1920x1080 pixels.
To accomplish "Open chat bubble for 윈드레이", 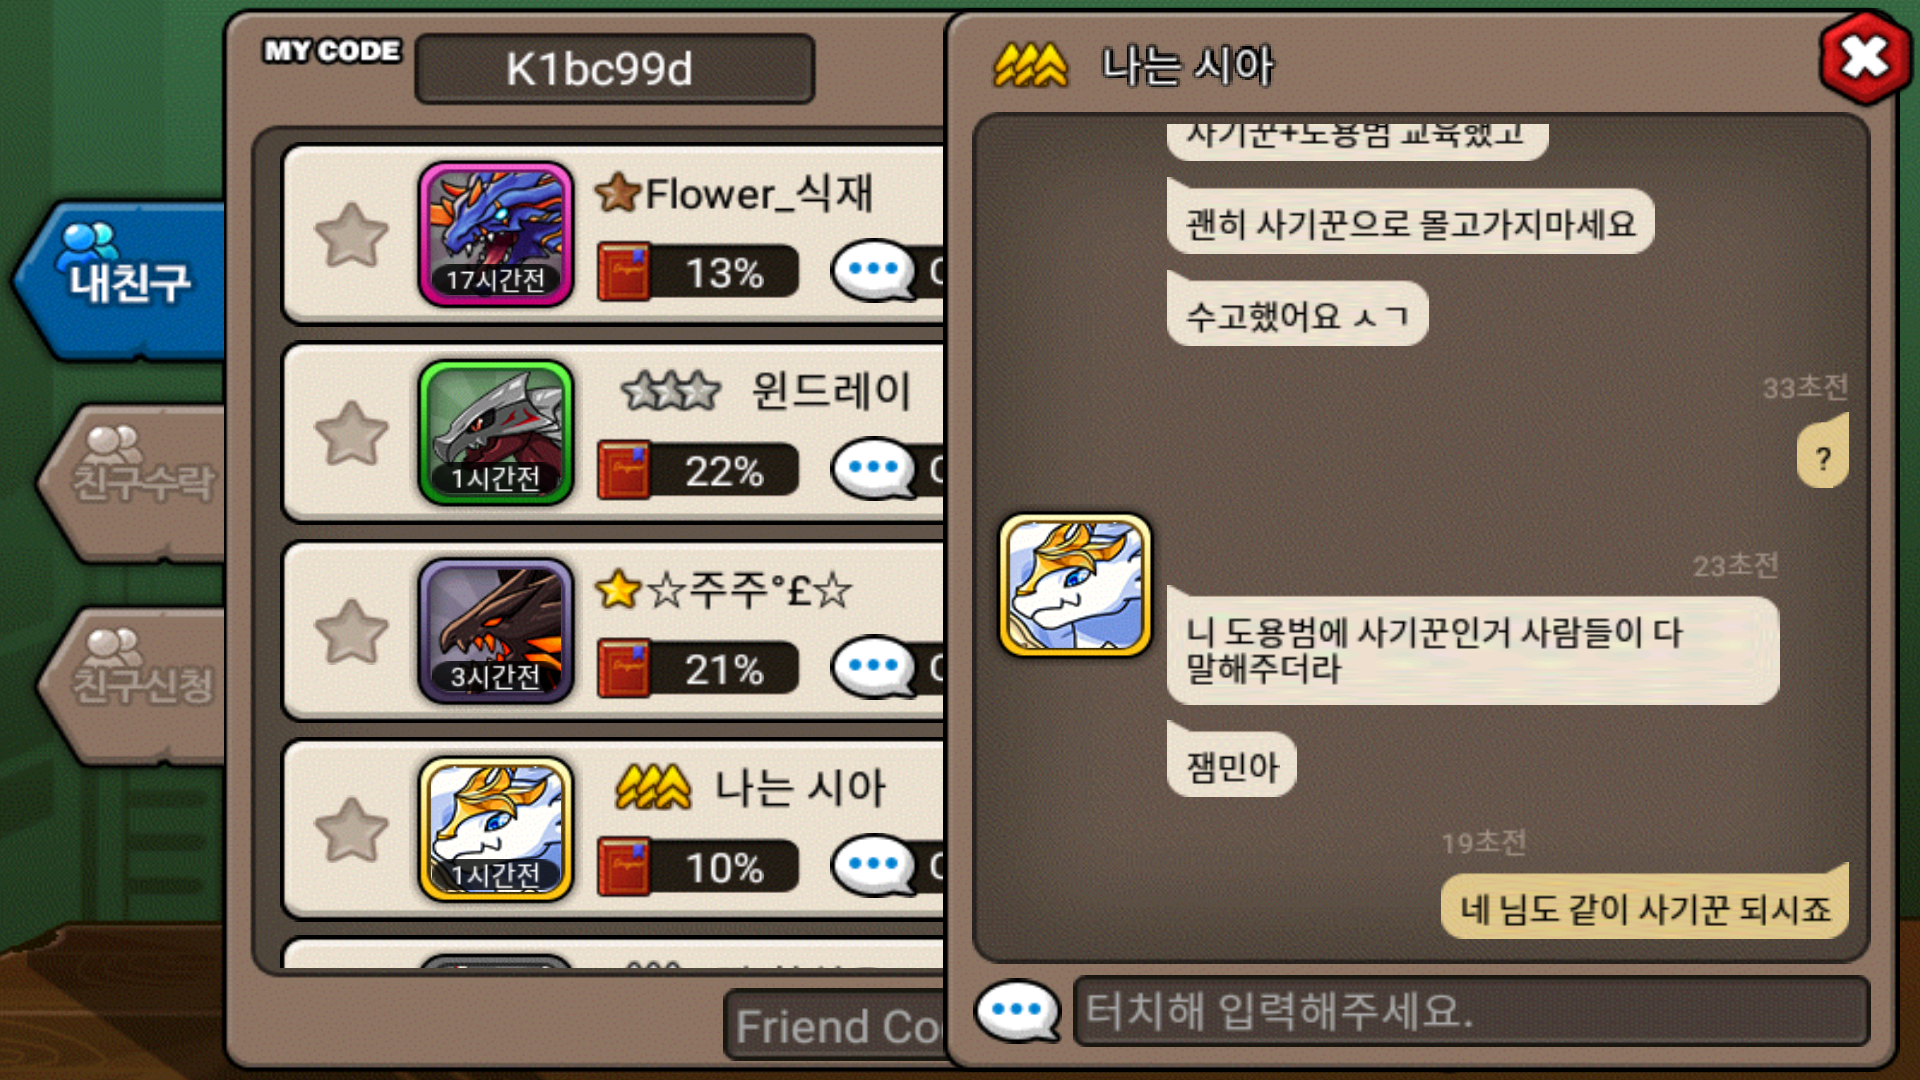I will (x=873, y=468).
